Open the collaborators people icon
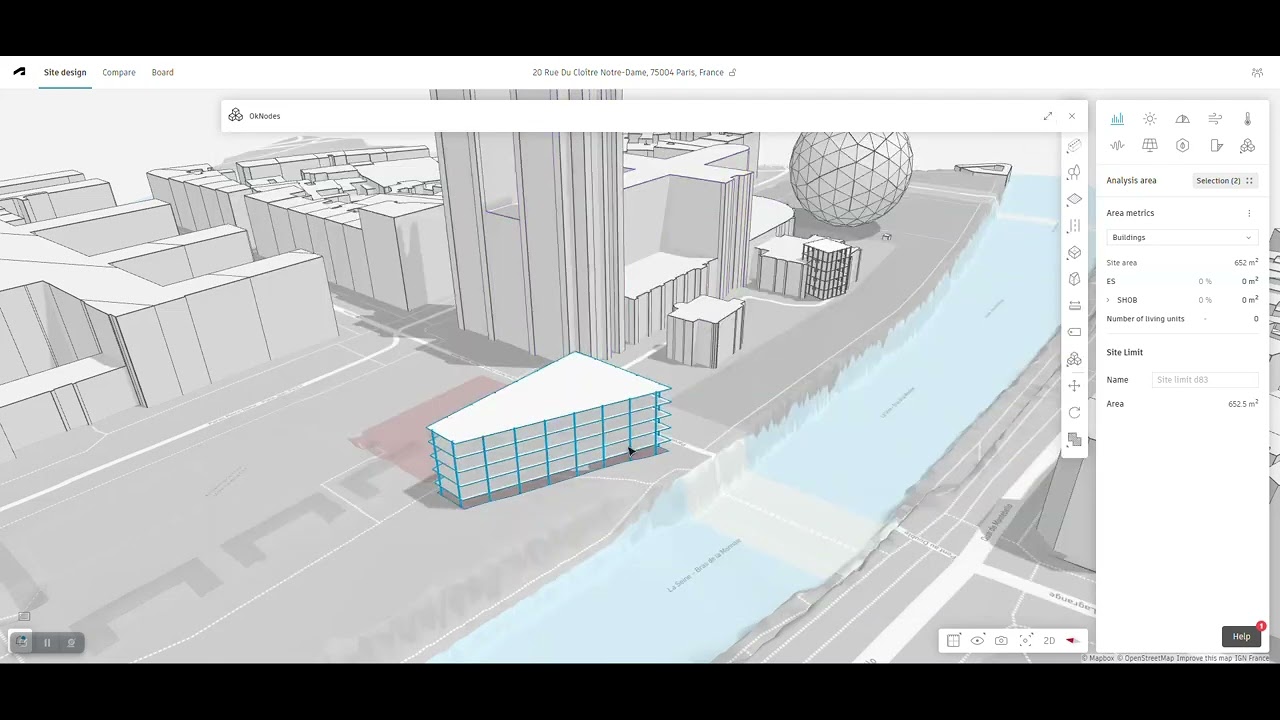 coord(1257,73)
